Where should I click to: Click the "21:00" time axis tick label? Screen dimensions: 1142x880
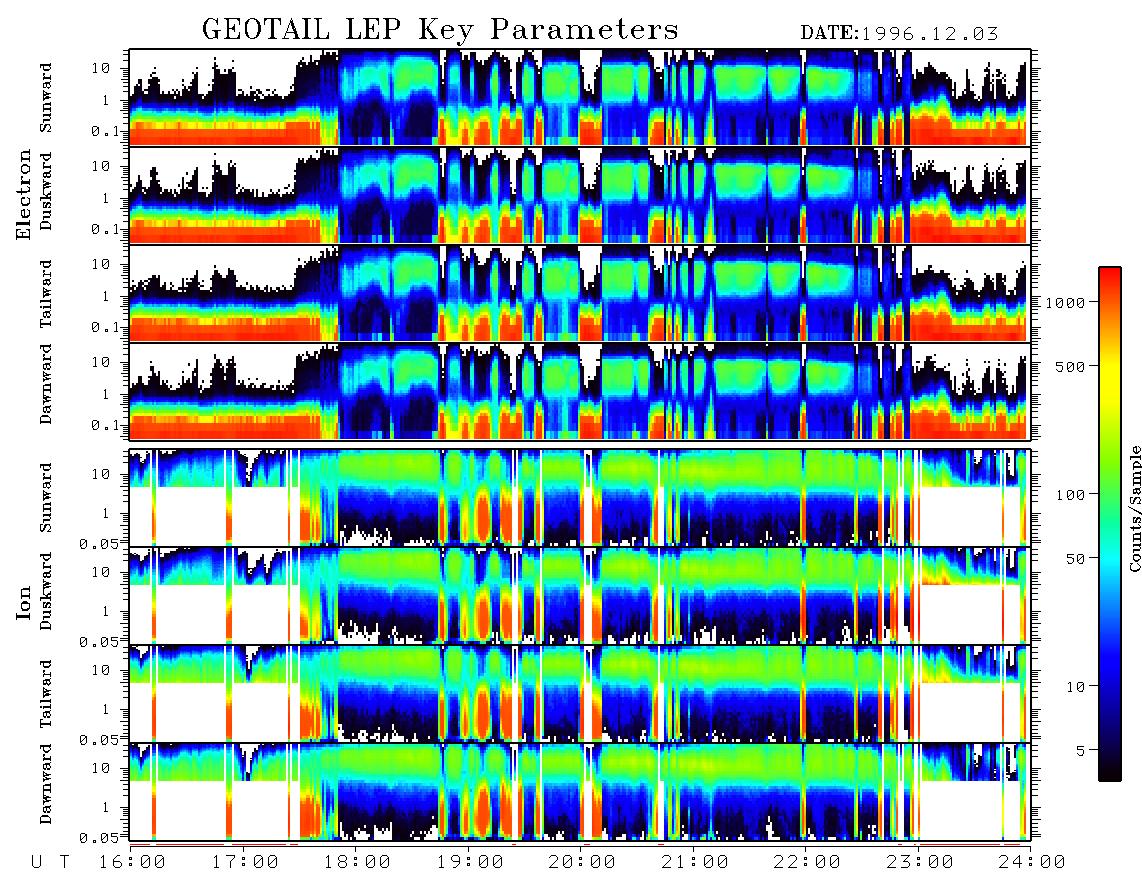click(695, 862)
